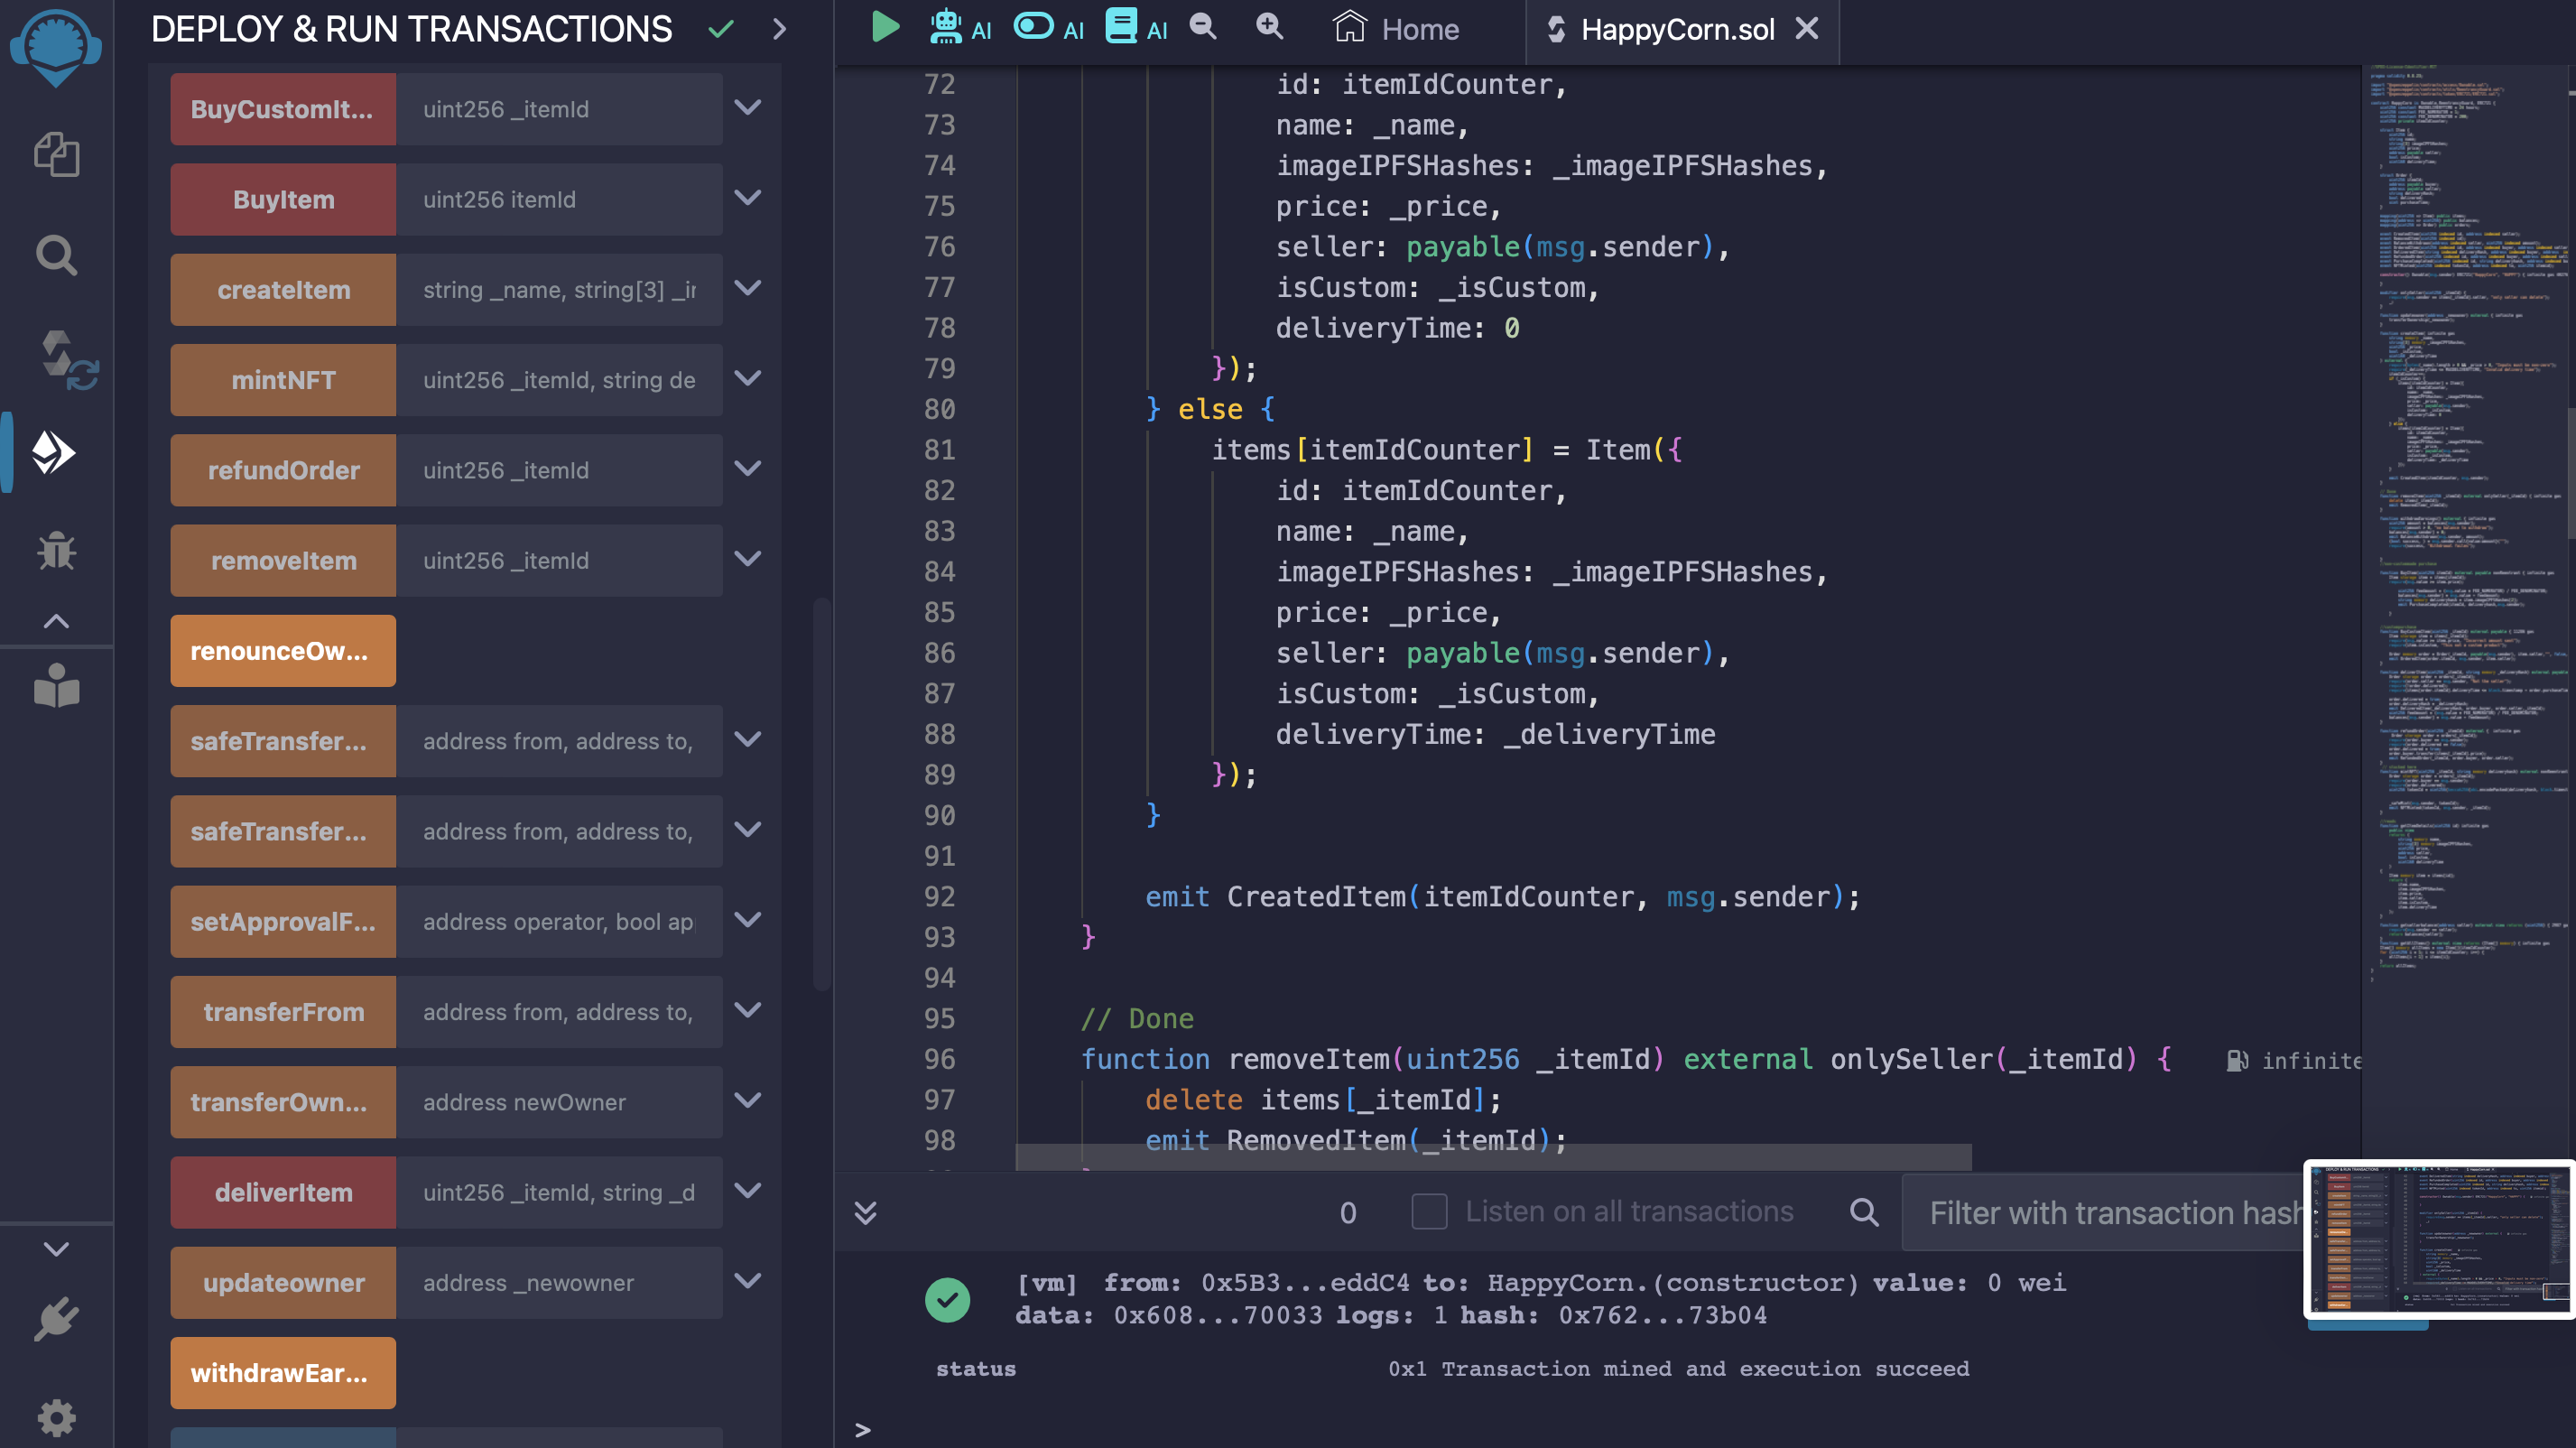Click the Filter with transaction hash field
The image size is (2576, 1448).
pyautogui.click(x=2104, y=1212)
